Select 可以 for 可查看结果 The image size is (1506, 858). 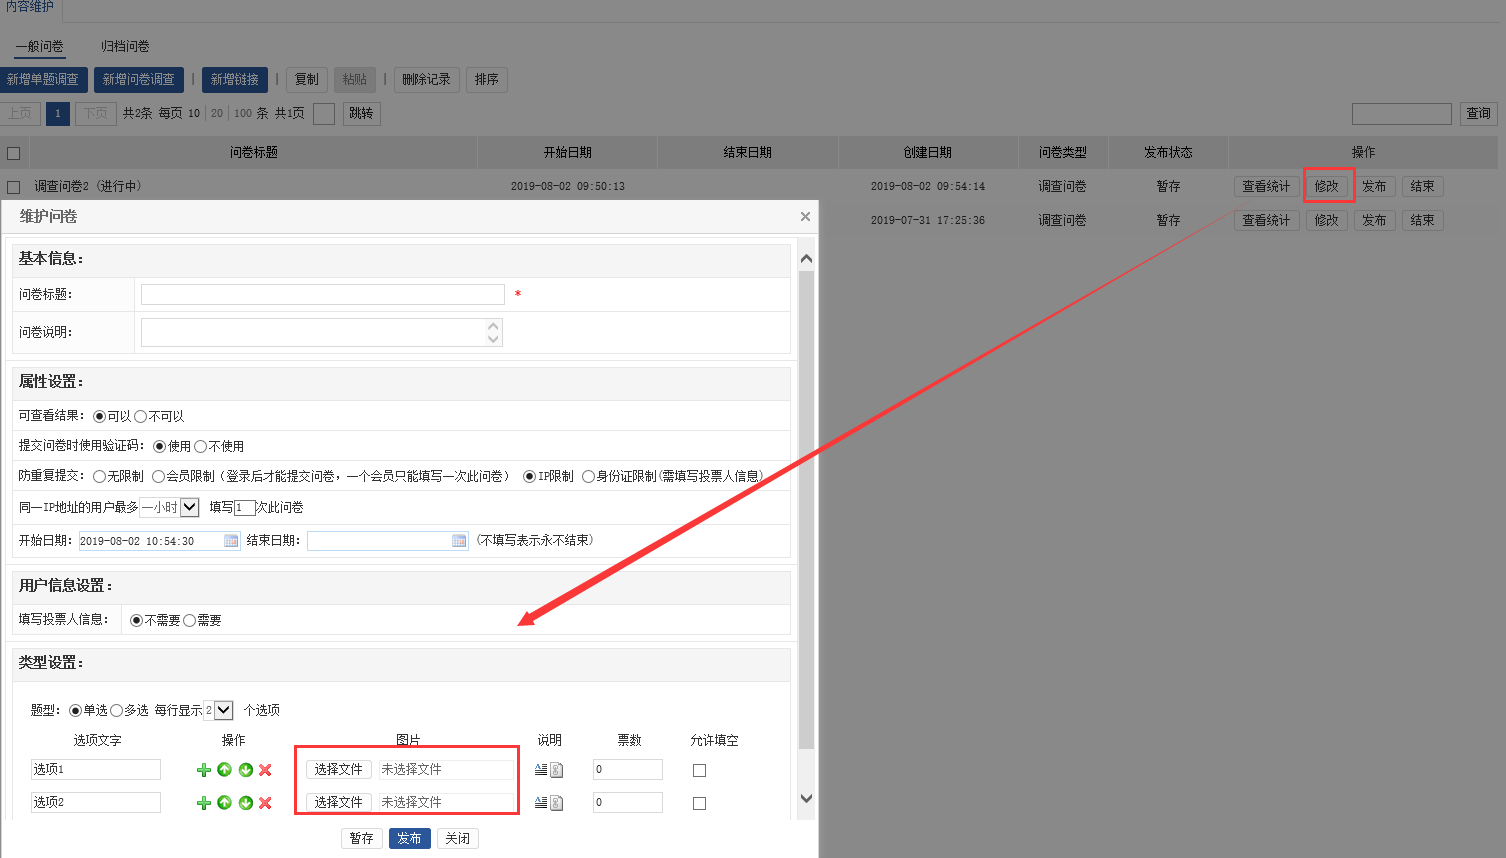99,416
